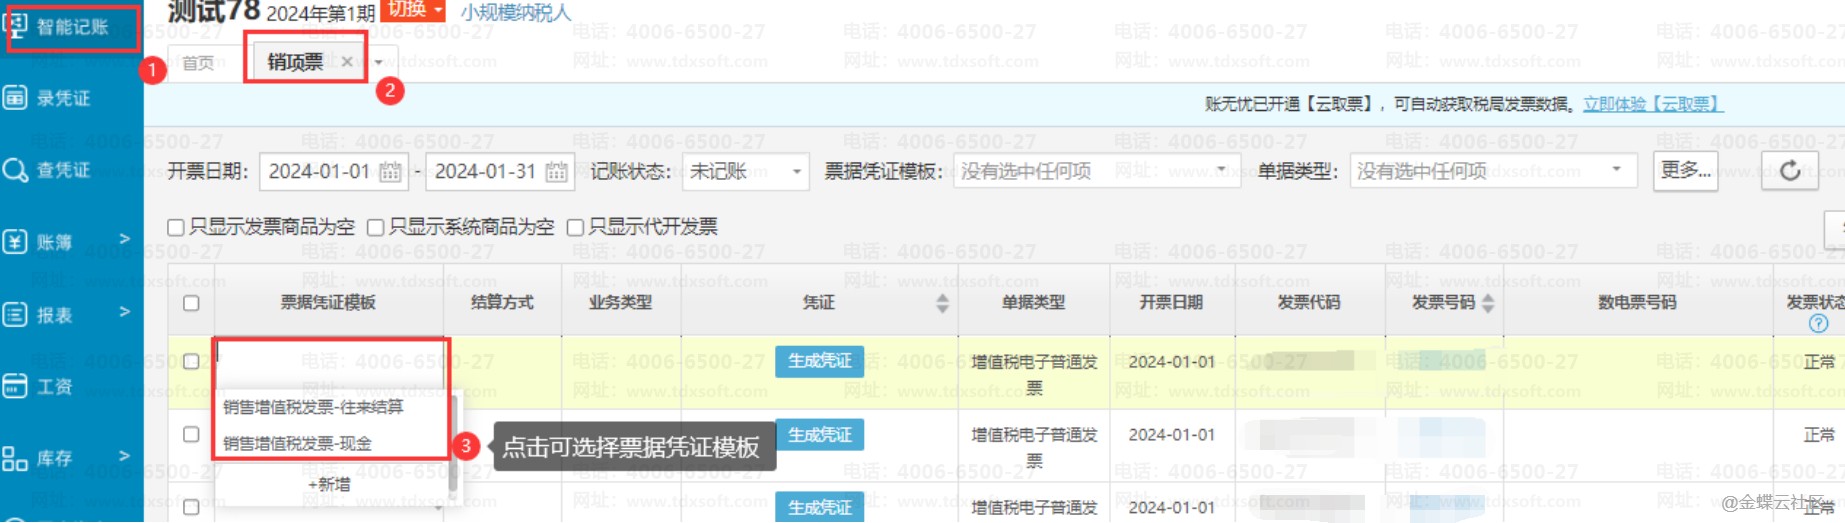Viewport: 1845px width, 523px height.
Task: Tick 只显示发票商品为空 checkbox
Action: click(176, 228)
